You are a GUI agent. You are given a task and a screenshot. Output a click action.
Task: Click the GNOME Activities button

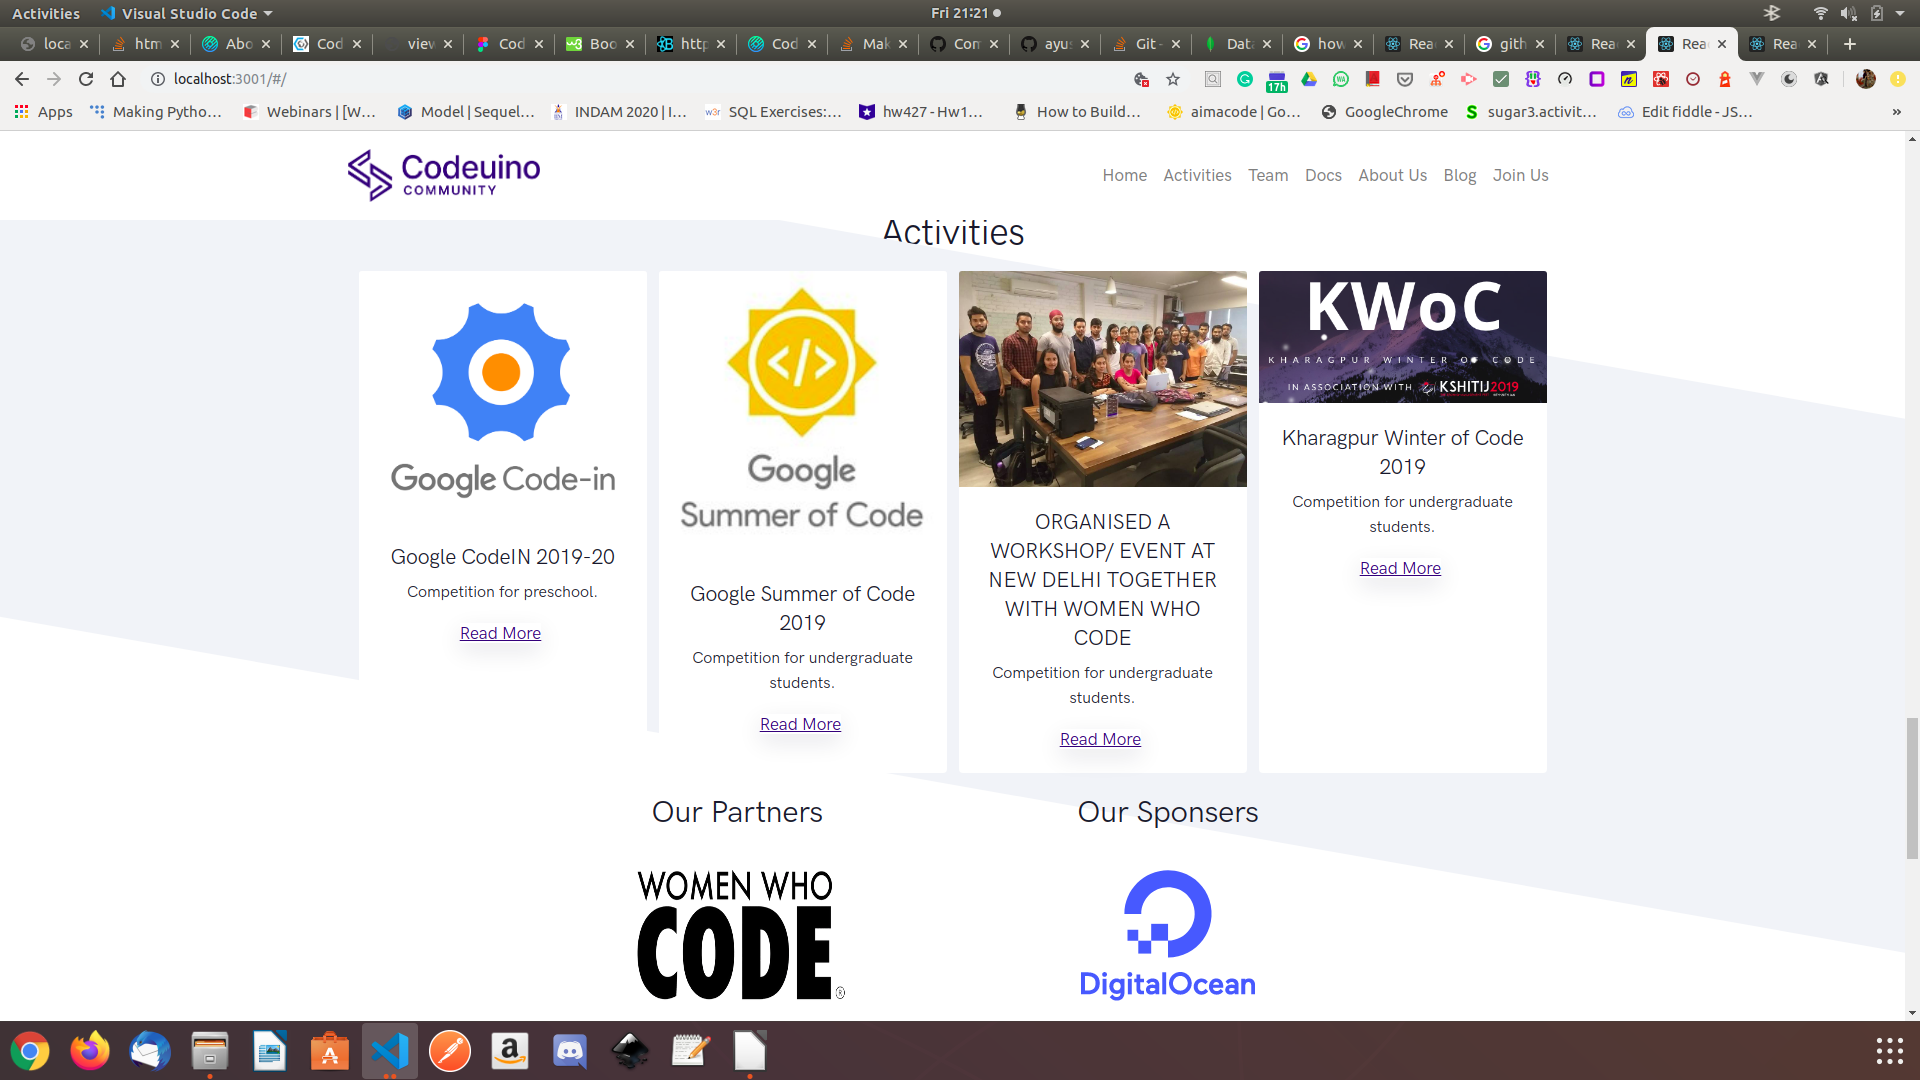46,13
